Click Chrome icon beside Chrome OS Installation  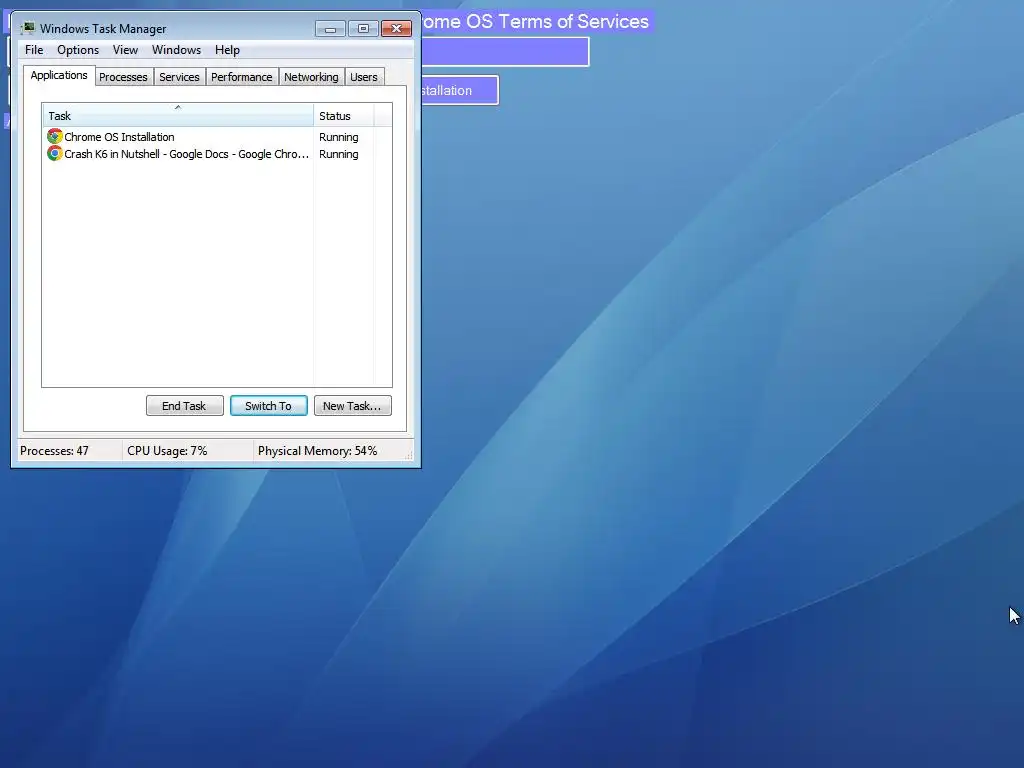tap(55, 136)
